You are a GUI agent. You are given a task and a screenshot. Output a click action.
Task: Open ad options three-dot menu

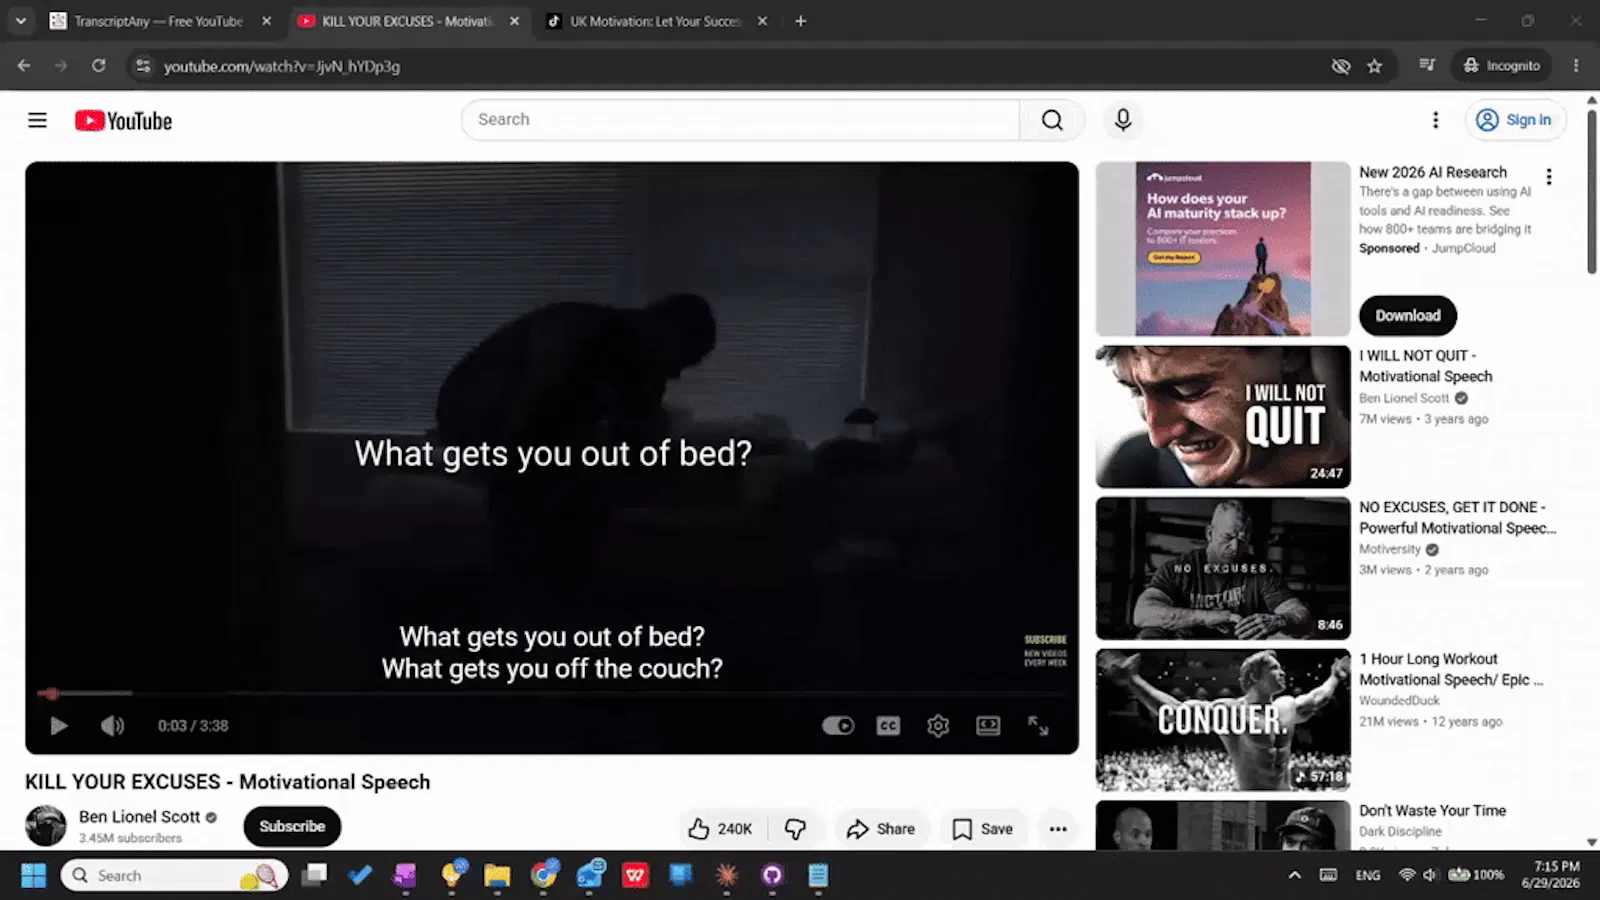pos(1549,177)
